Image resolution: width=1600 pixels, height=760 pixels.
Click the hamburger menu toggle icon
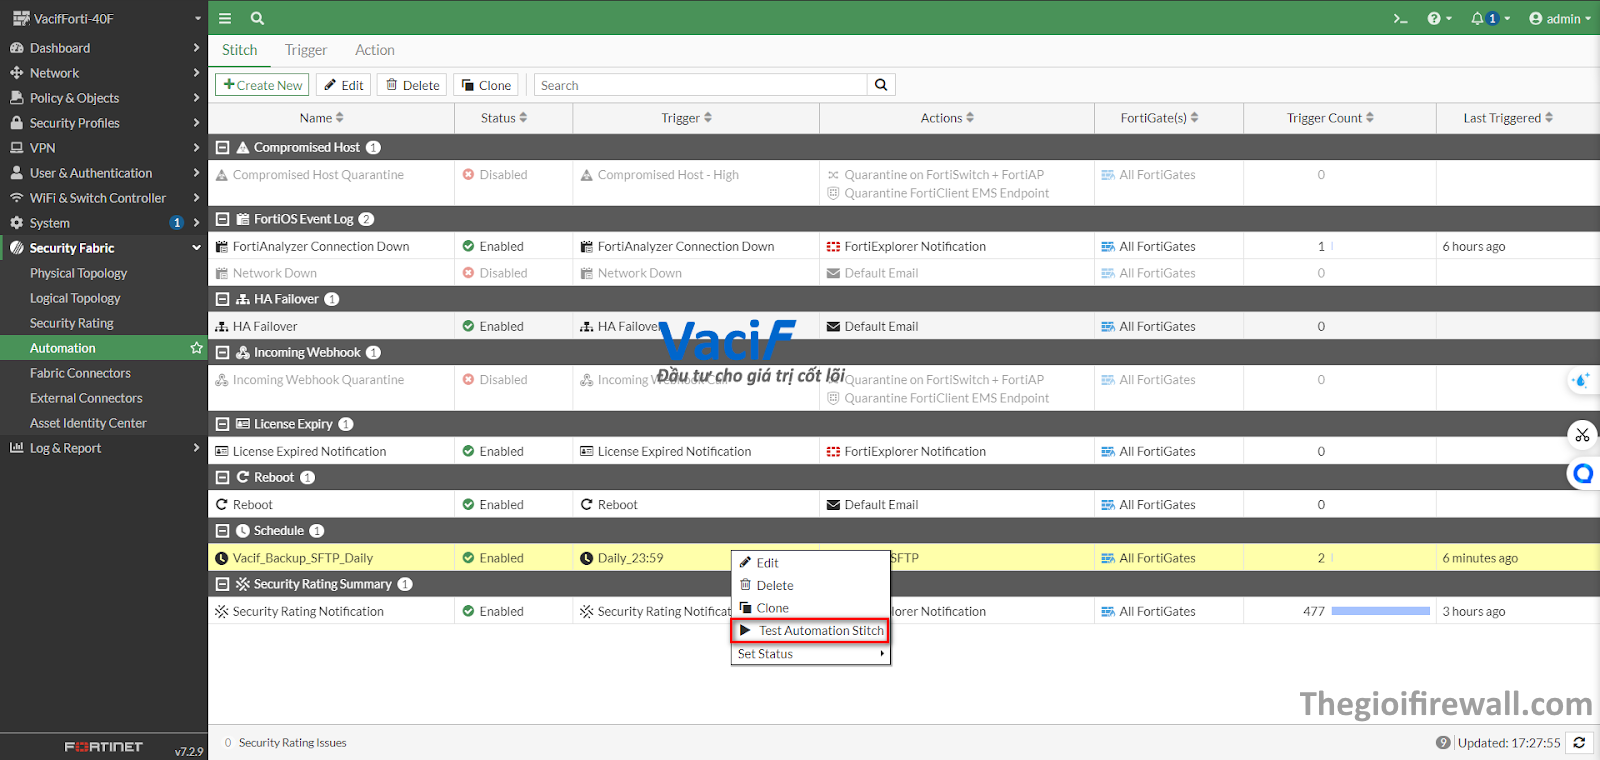pyautogui.click(x=225, y=18)
